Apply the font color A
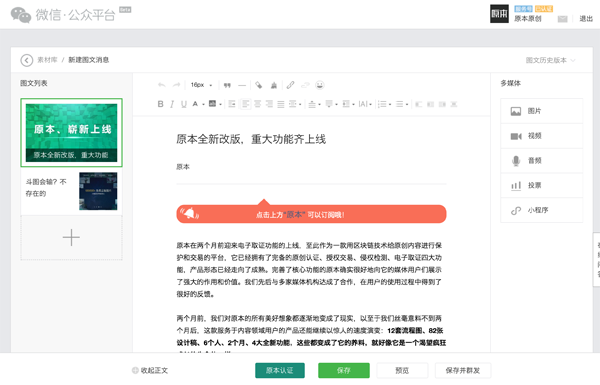The image size is (600, 385). click(195, 104)
